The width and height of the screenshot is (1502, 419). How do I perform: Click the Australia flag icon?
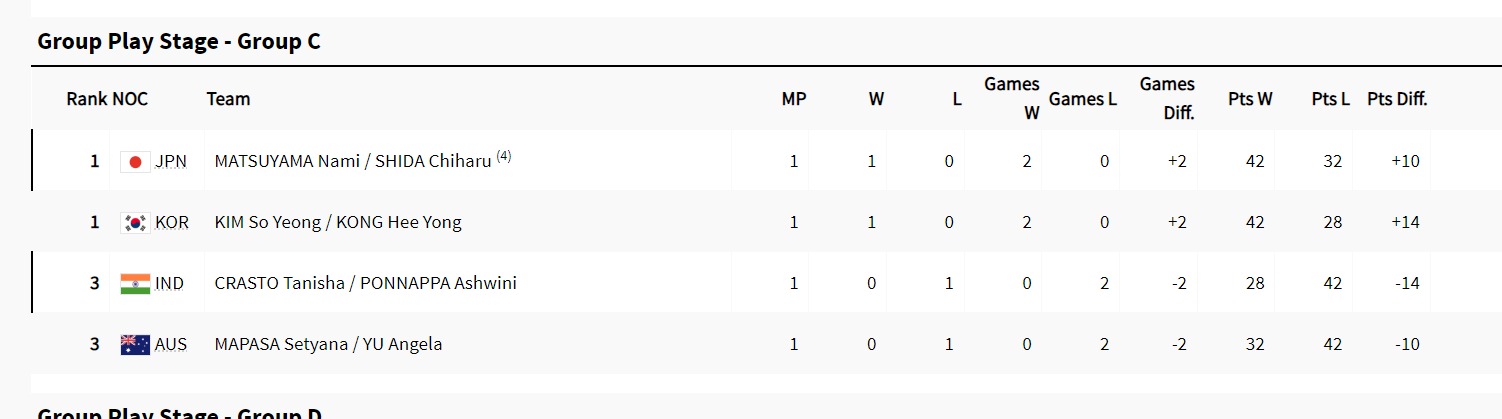[135, 344]
